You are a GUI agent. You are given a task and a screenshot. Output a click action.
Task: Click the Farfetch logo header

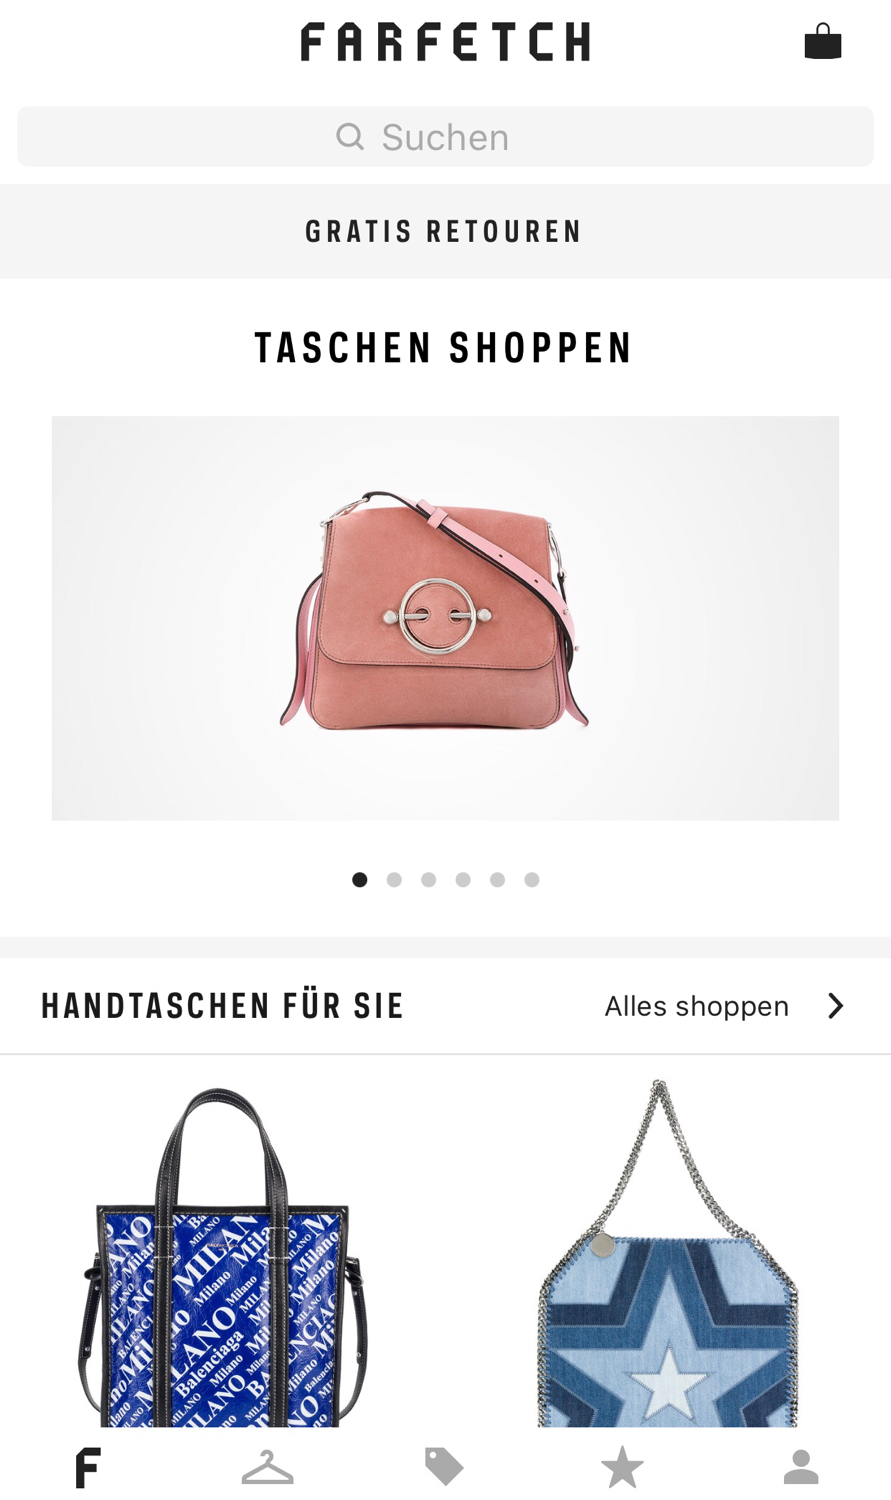445,42
